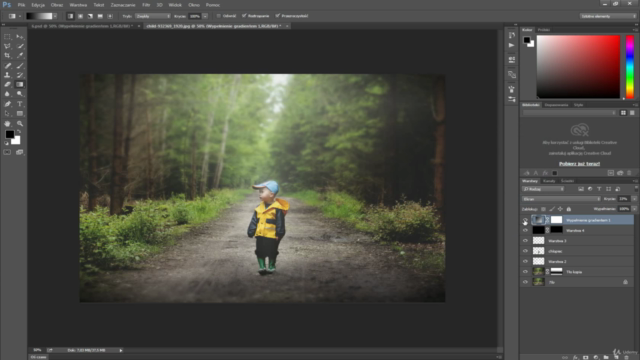This screenshot has width=640, height=360.
Task: Select the Quick Selection tool
Action: coord(20,46)
